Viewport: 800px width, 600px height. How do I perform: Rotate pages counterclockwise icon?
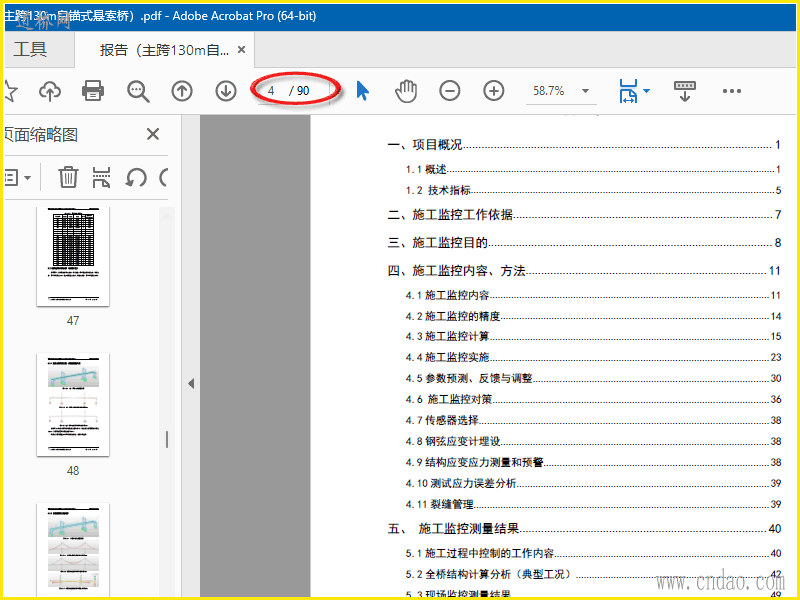pyautogui.click(x=136, y=178)
